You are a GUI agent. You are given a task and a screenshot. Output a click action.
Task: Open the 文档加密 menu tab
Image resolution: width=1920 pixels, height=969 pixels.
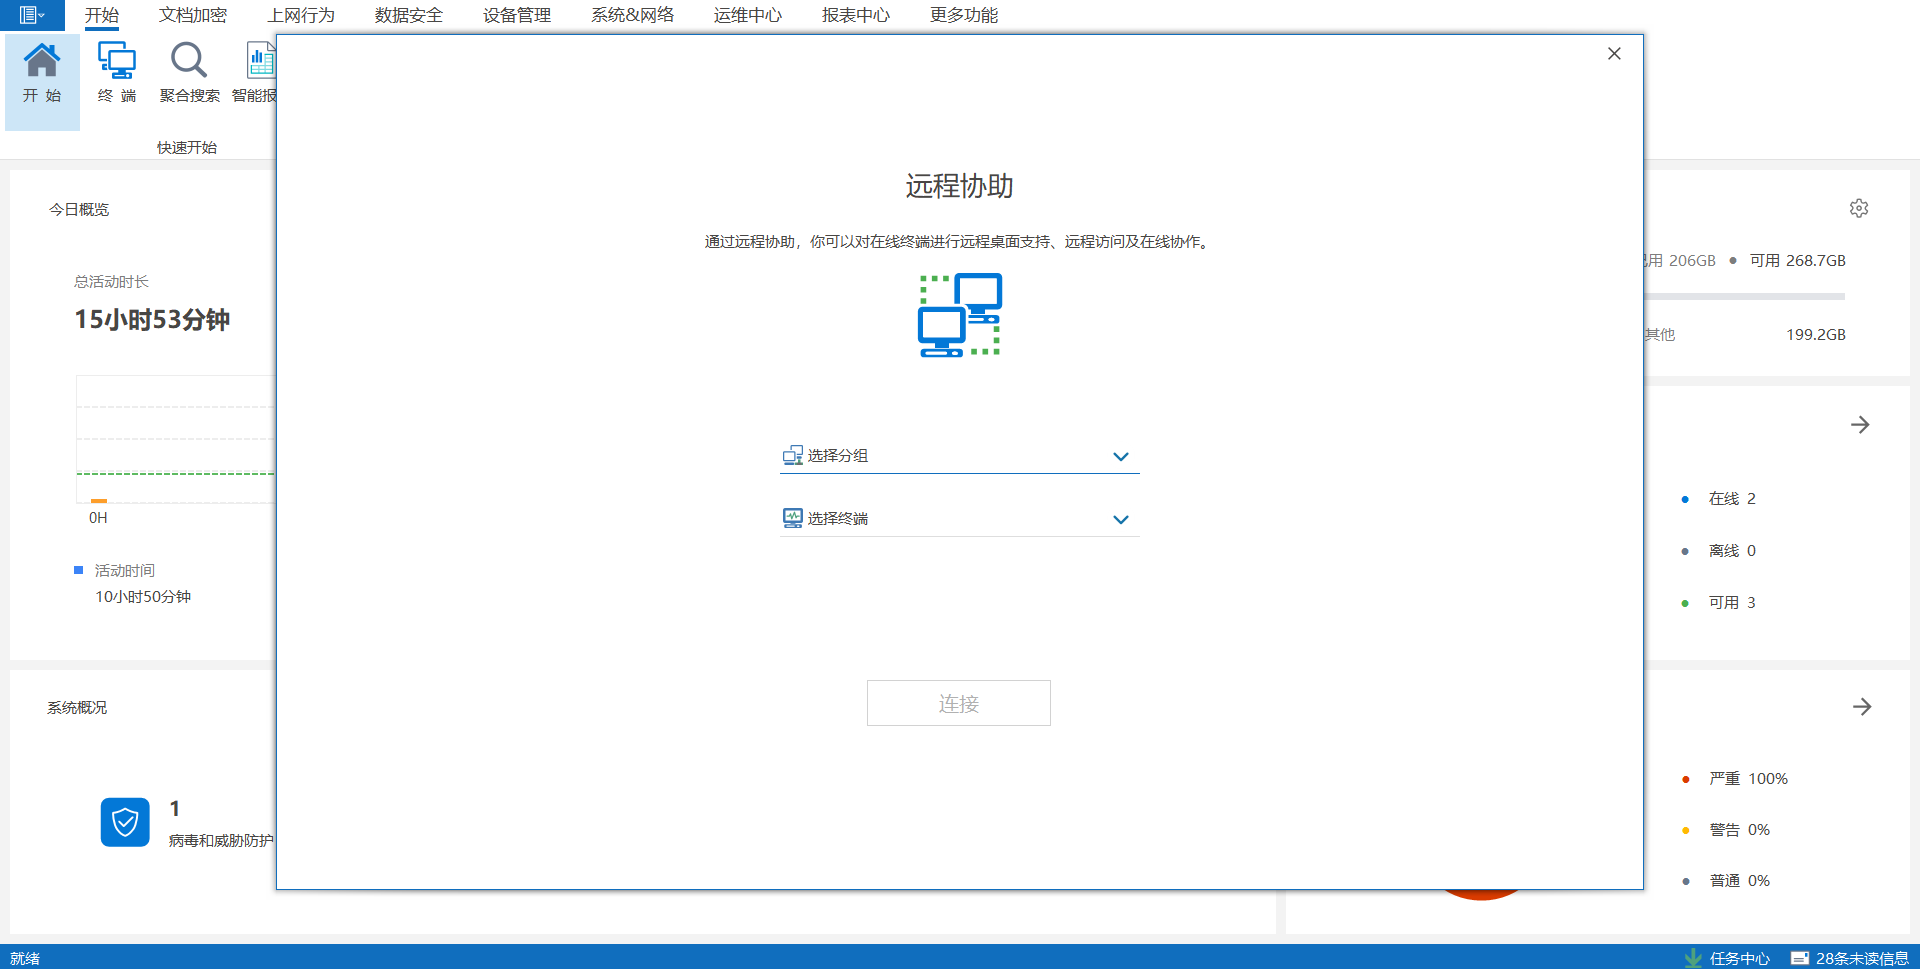193,15
